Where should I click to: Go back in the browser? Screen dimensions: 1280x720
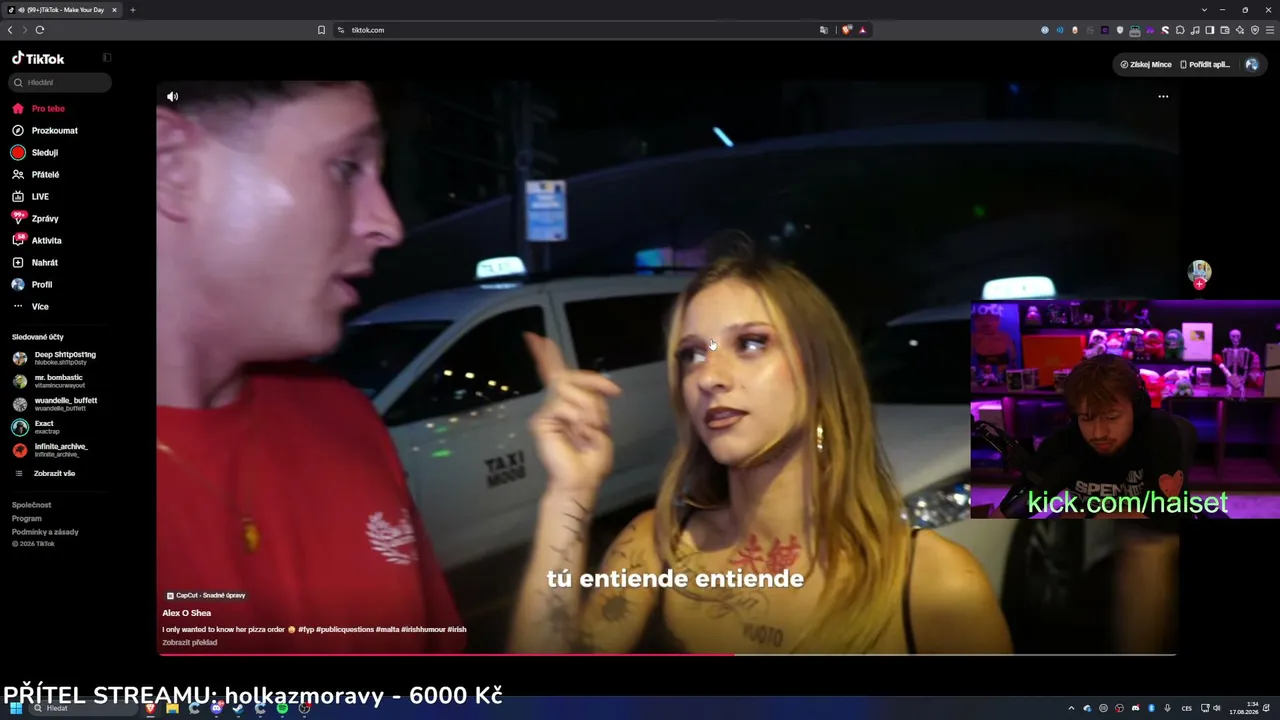[x=10, y=30]
